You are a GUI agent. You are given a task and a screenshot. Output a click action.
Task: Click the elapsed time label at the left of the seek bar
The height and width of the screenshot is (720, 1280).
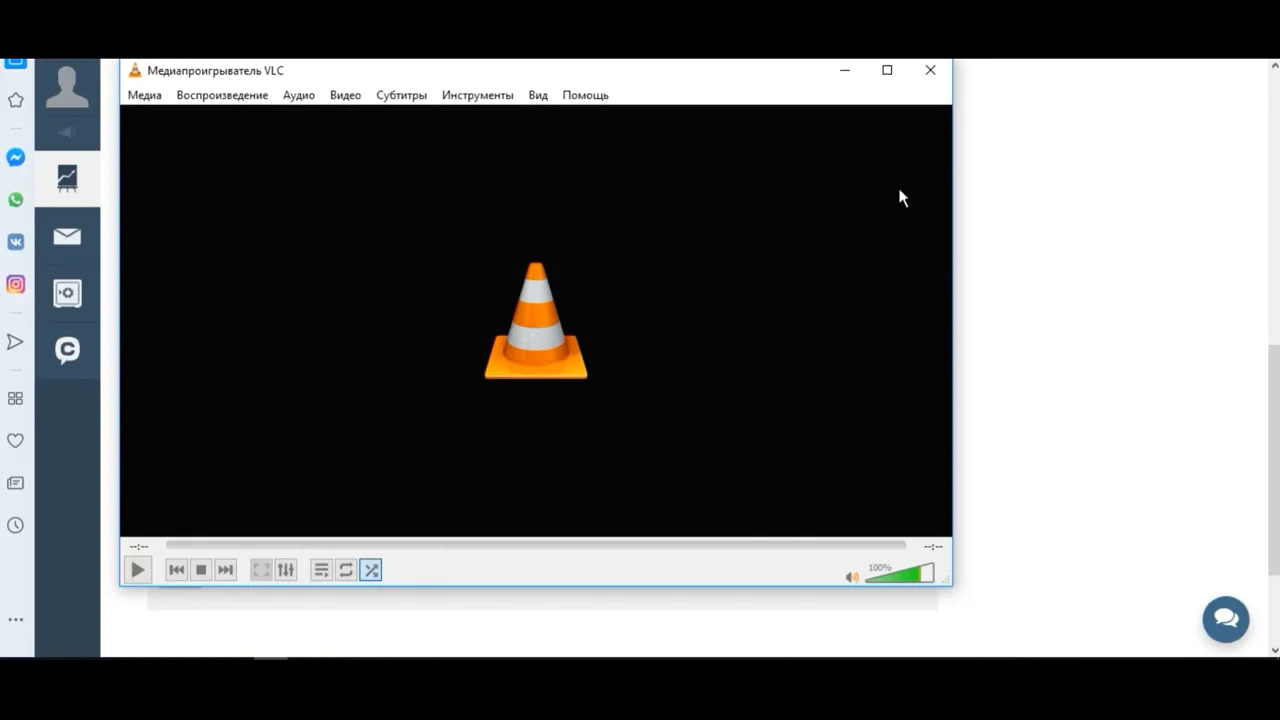139,546
